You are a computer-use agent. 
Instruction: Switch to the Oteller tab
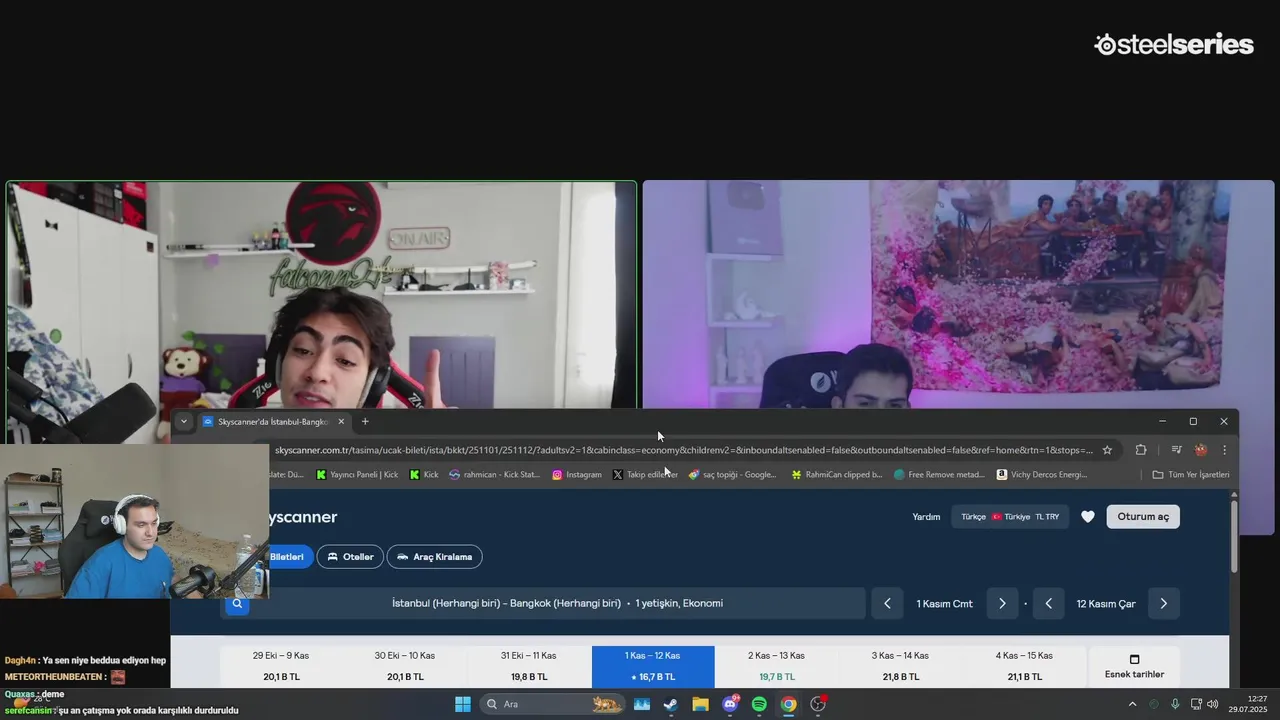pyautogui.click(x=350, y=557)
